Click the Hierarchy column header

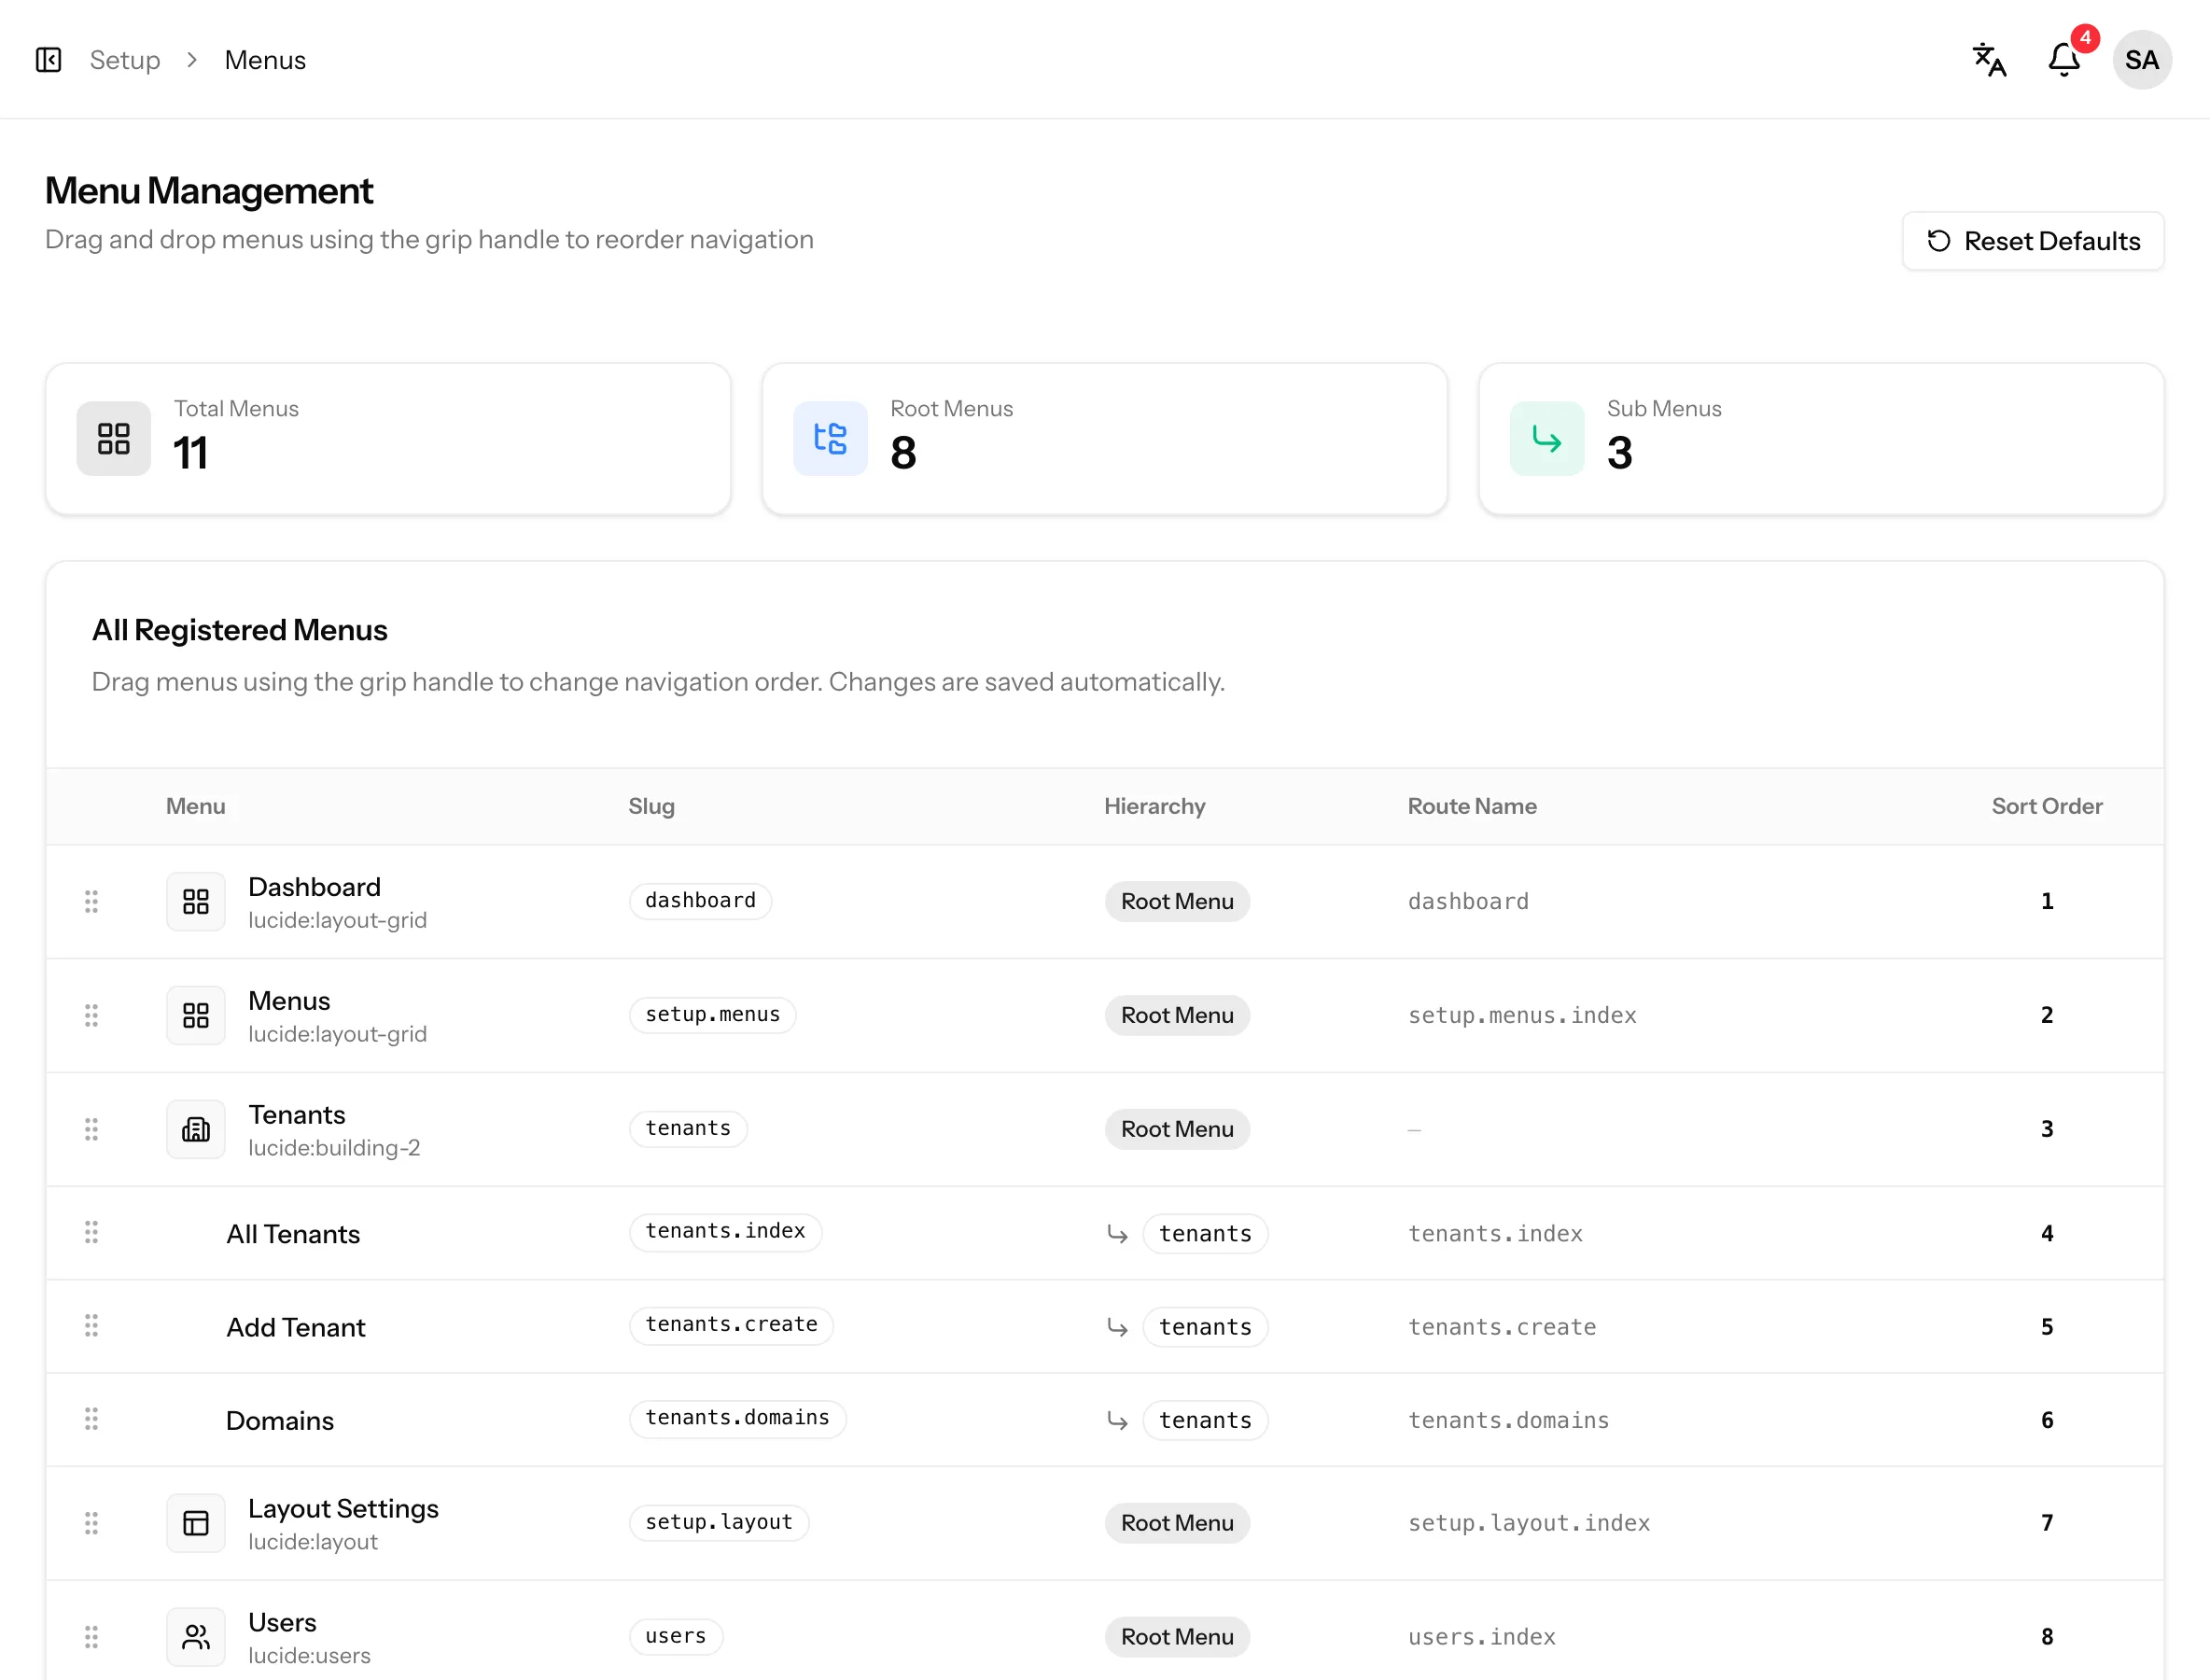coord(1154,806)
